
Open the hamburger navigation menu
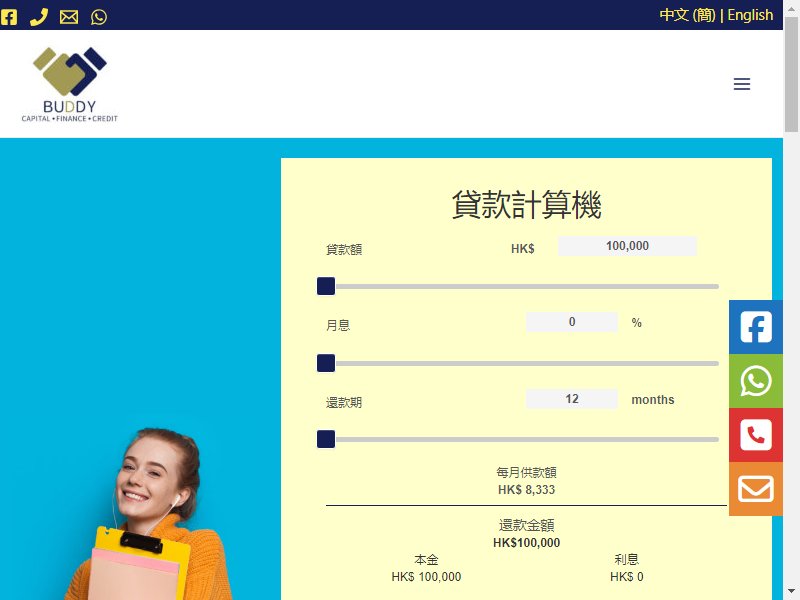tap(742, 84)
